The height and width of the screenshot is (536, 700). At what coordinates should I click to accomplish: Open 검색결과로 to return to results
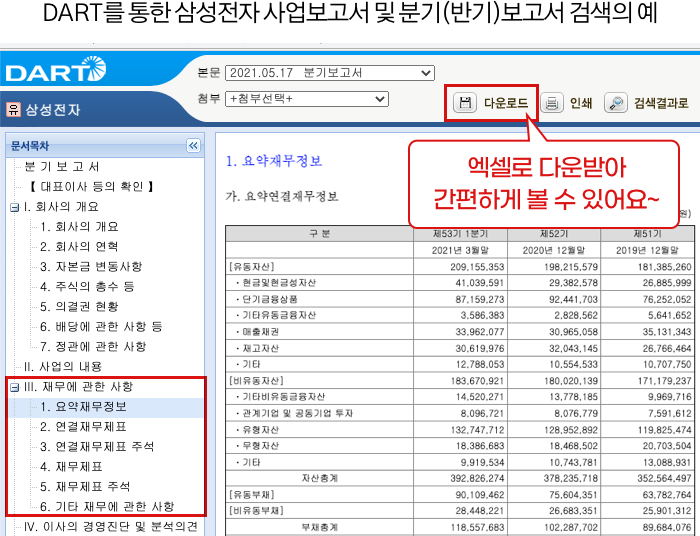pyautogui.click(x=661, y=103)
